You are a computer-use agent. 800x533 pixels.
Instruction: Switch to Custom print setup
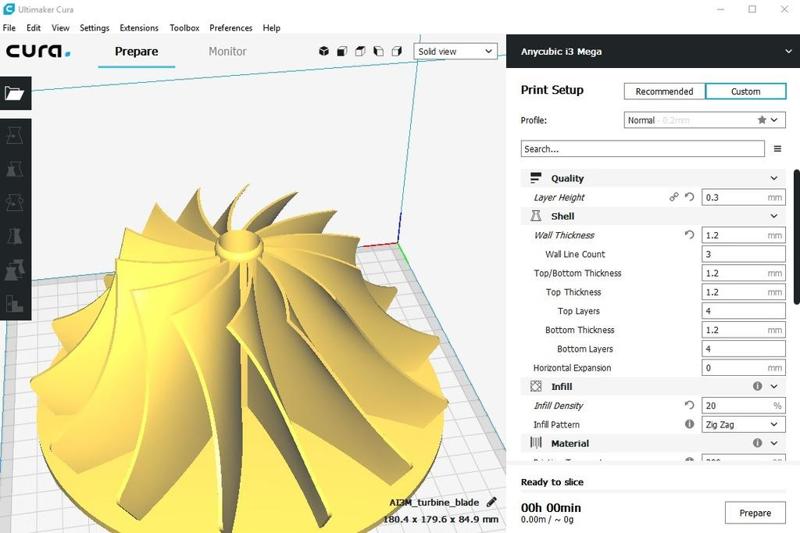pyautogui.click(x=745, y=91)
